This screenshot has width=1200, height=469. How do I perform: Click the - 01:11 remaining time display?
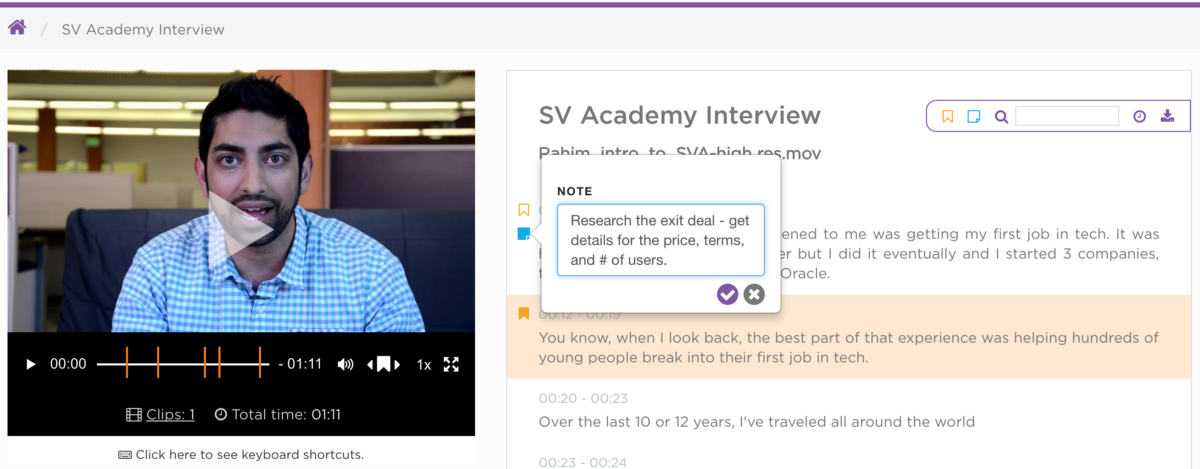coord(300,364)
